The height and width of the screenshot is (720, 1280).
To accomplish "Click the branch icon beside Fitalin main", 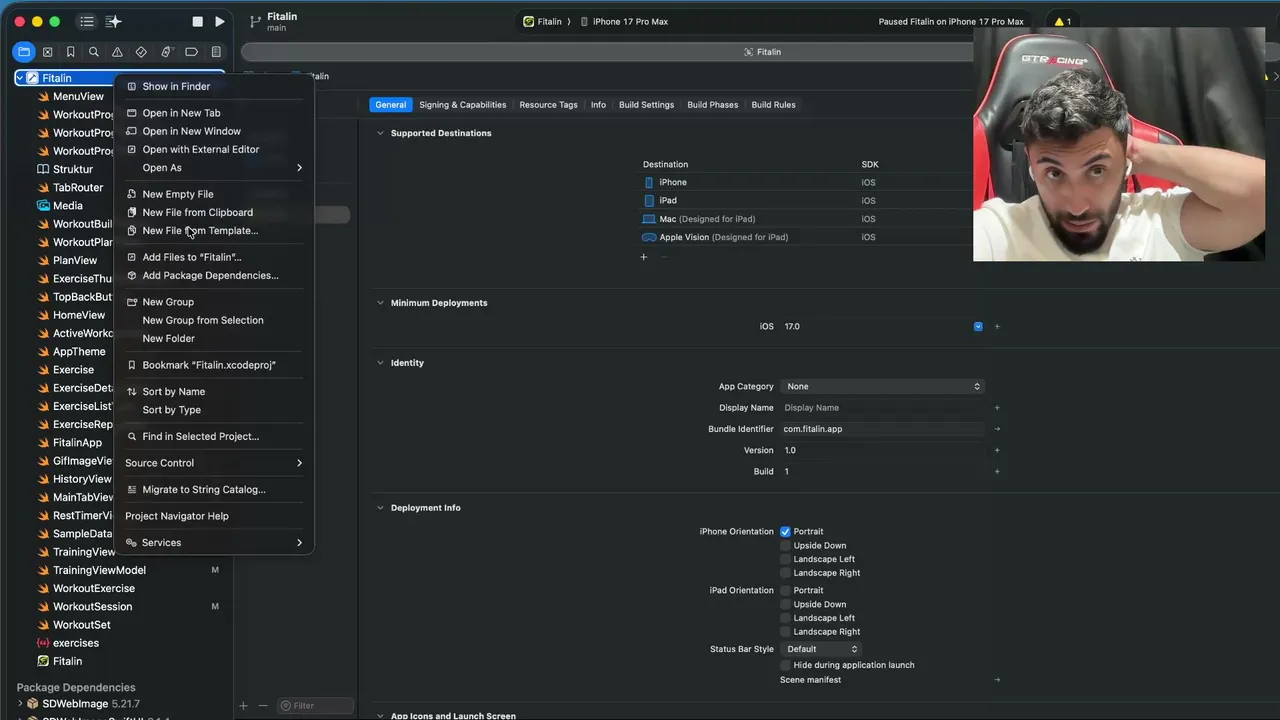I will [255, 21].
